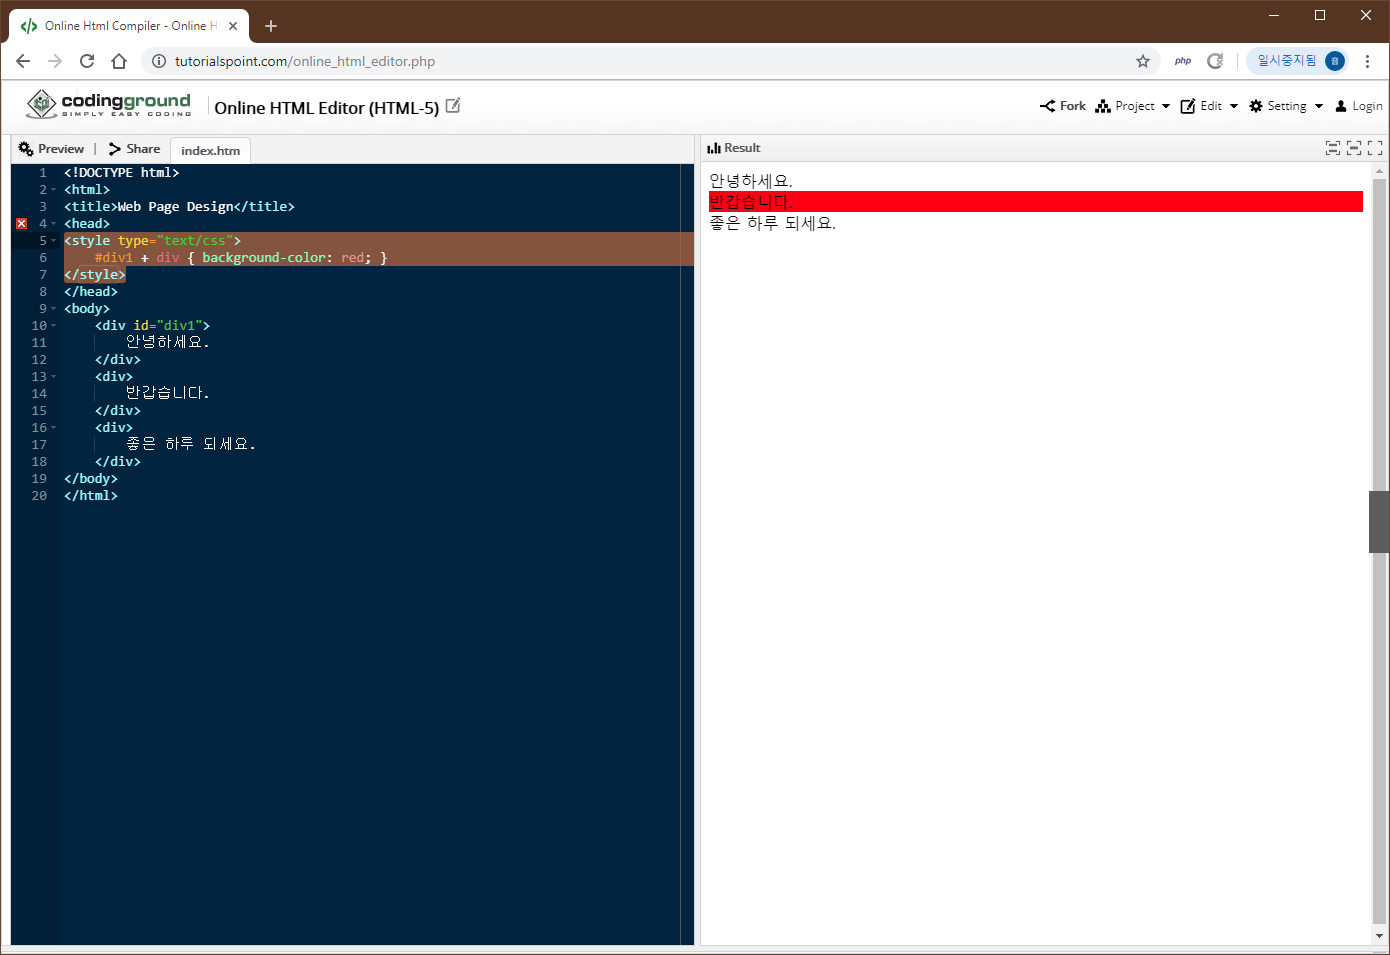Click the #div1 selector on line 6

(114, 258)
